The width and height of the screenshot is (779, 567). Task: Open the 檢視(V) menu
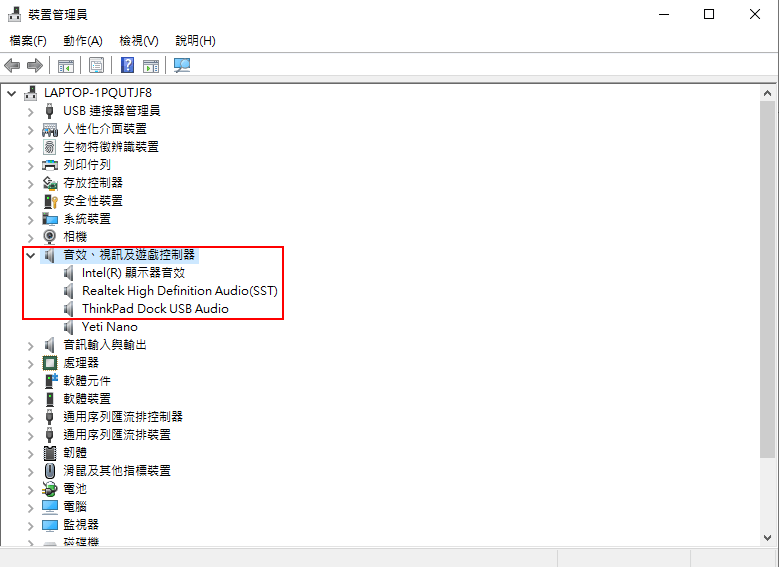138,41
